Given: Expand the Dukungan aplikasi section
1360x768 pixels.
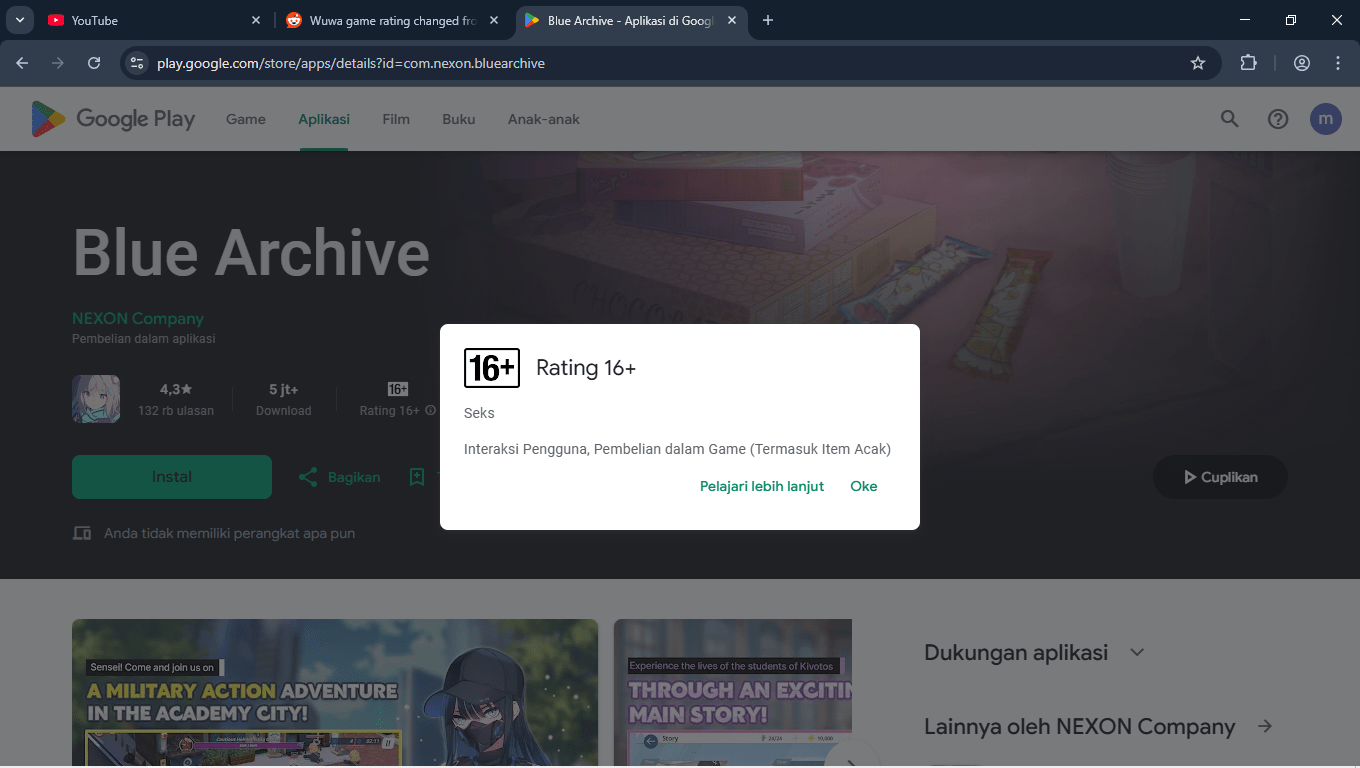Looking at the screenshot, I should tap(1136, 652).
